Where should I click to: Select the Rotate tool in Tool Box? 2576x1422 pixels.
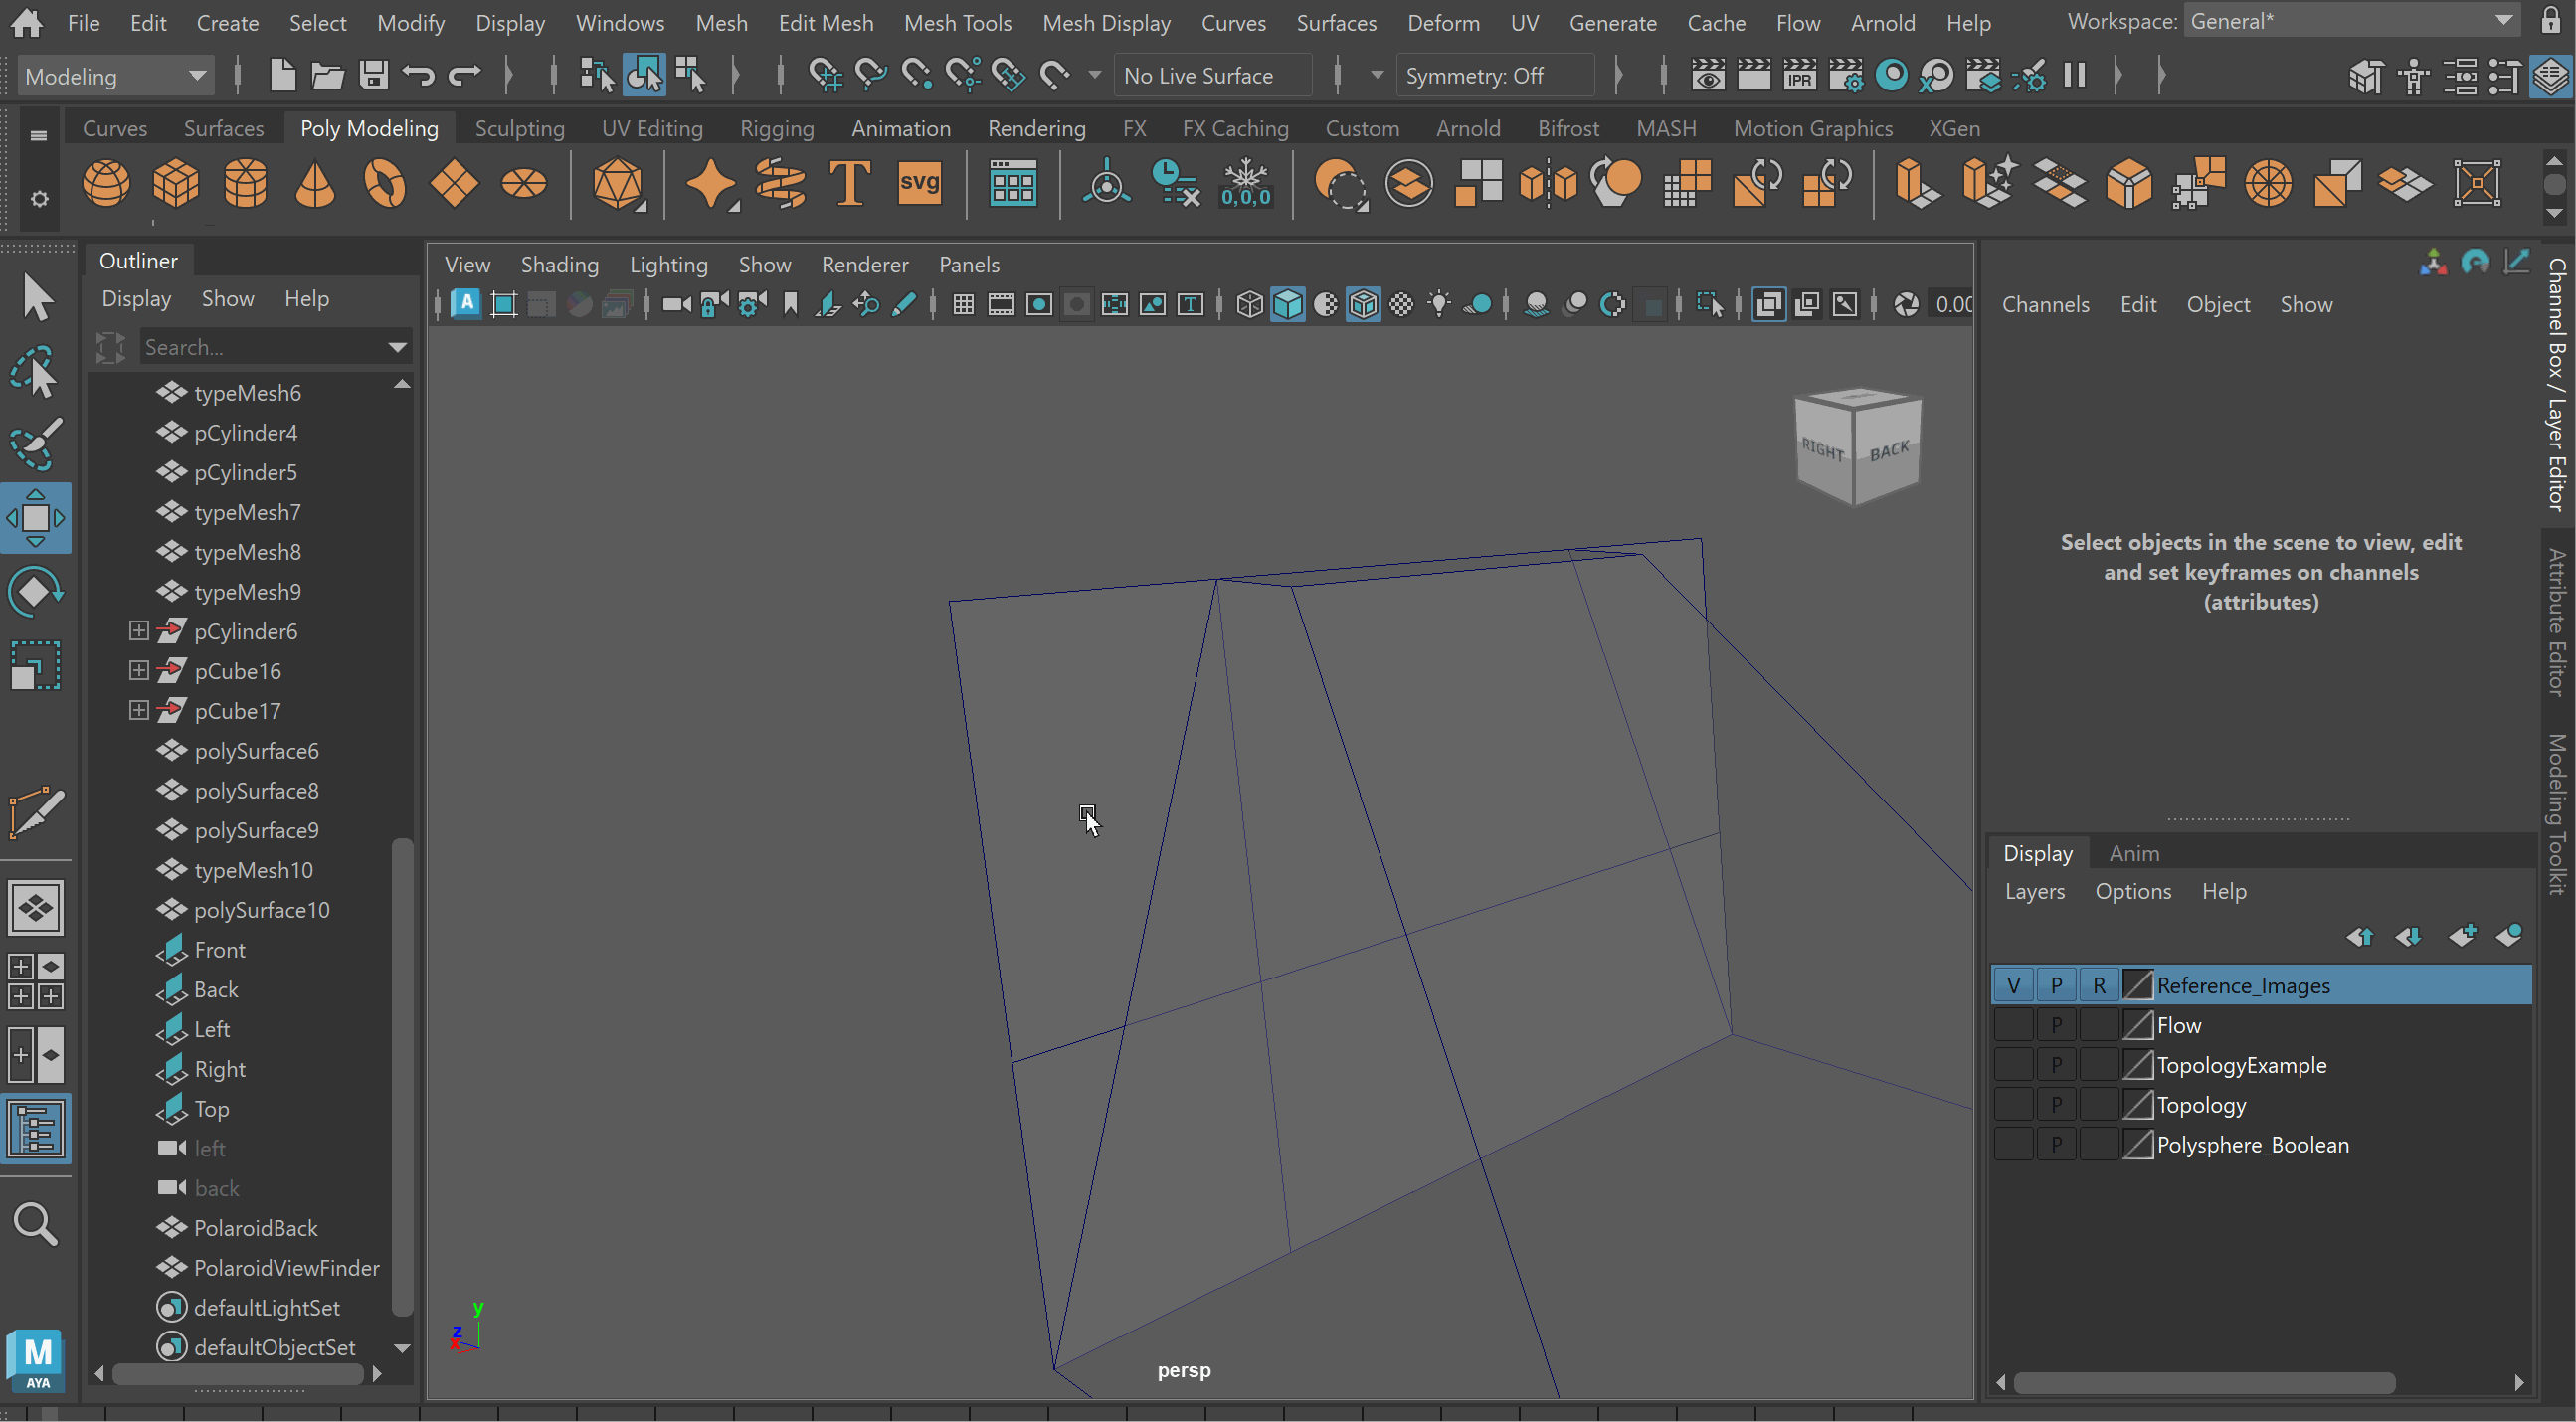[36, 592]
